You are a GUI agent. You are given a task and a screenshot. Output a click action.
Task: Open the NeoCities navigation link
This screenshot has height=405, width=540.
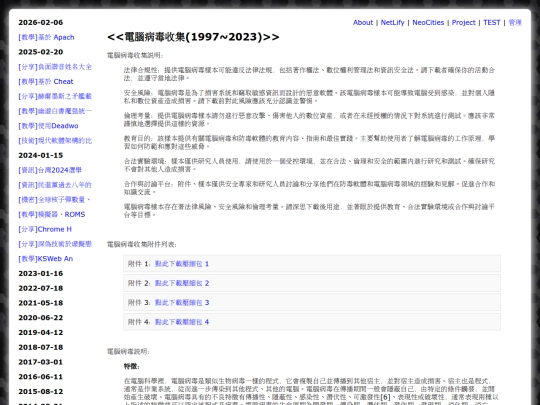point(428,22)
